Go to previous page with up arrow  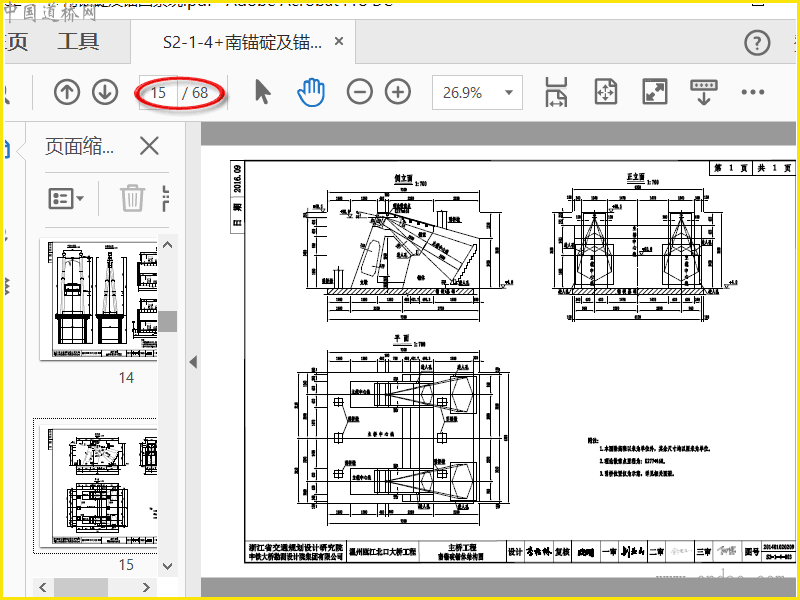coord(67,92)
